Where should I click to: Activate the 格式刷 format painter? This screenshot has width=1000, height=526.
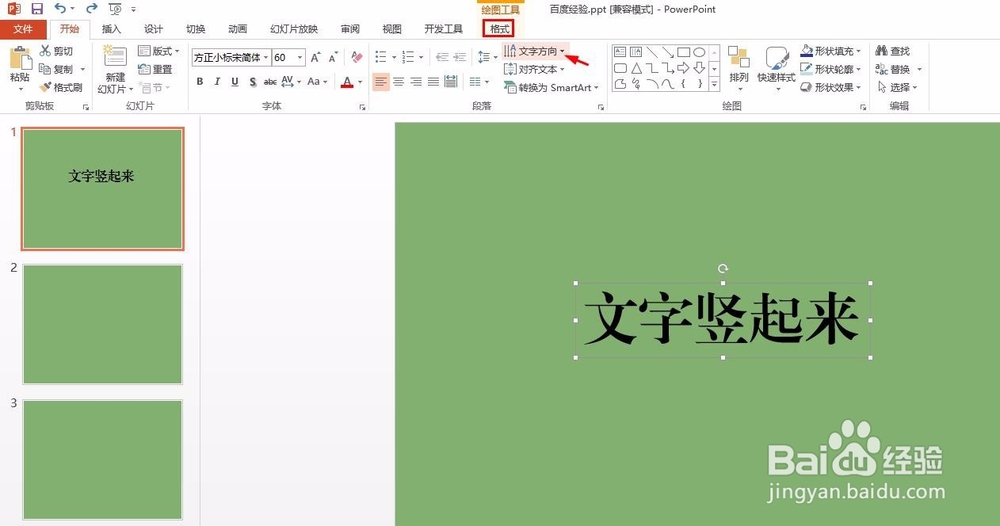tap(61, 87)
